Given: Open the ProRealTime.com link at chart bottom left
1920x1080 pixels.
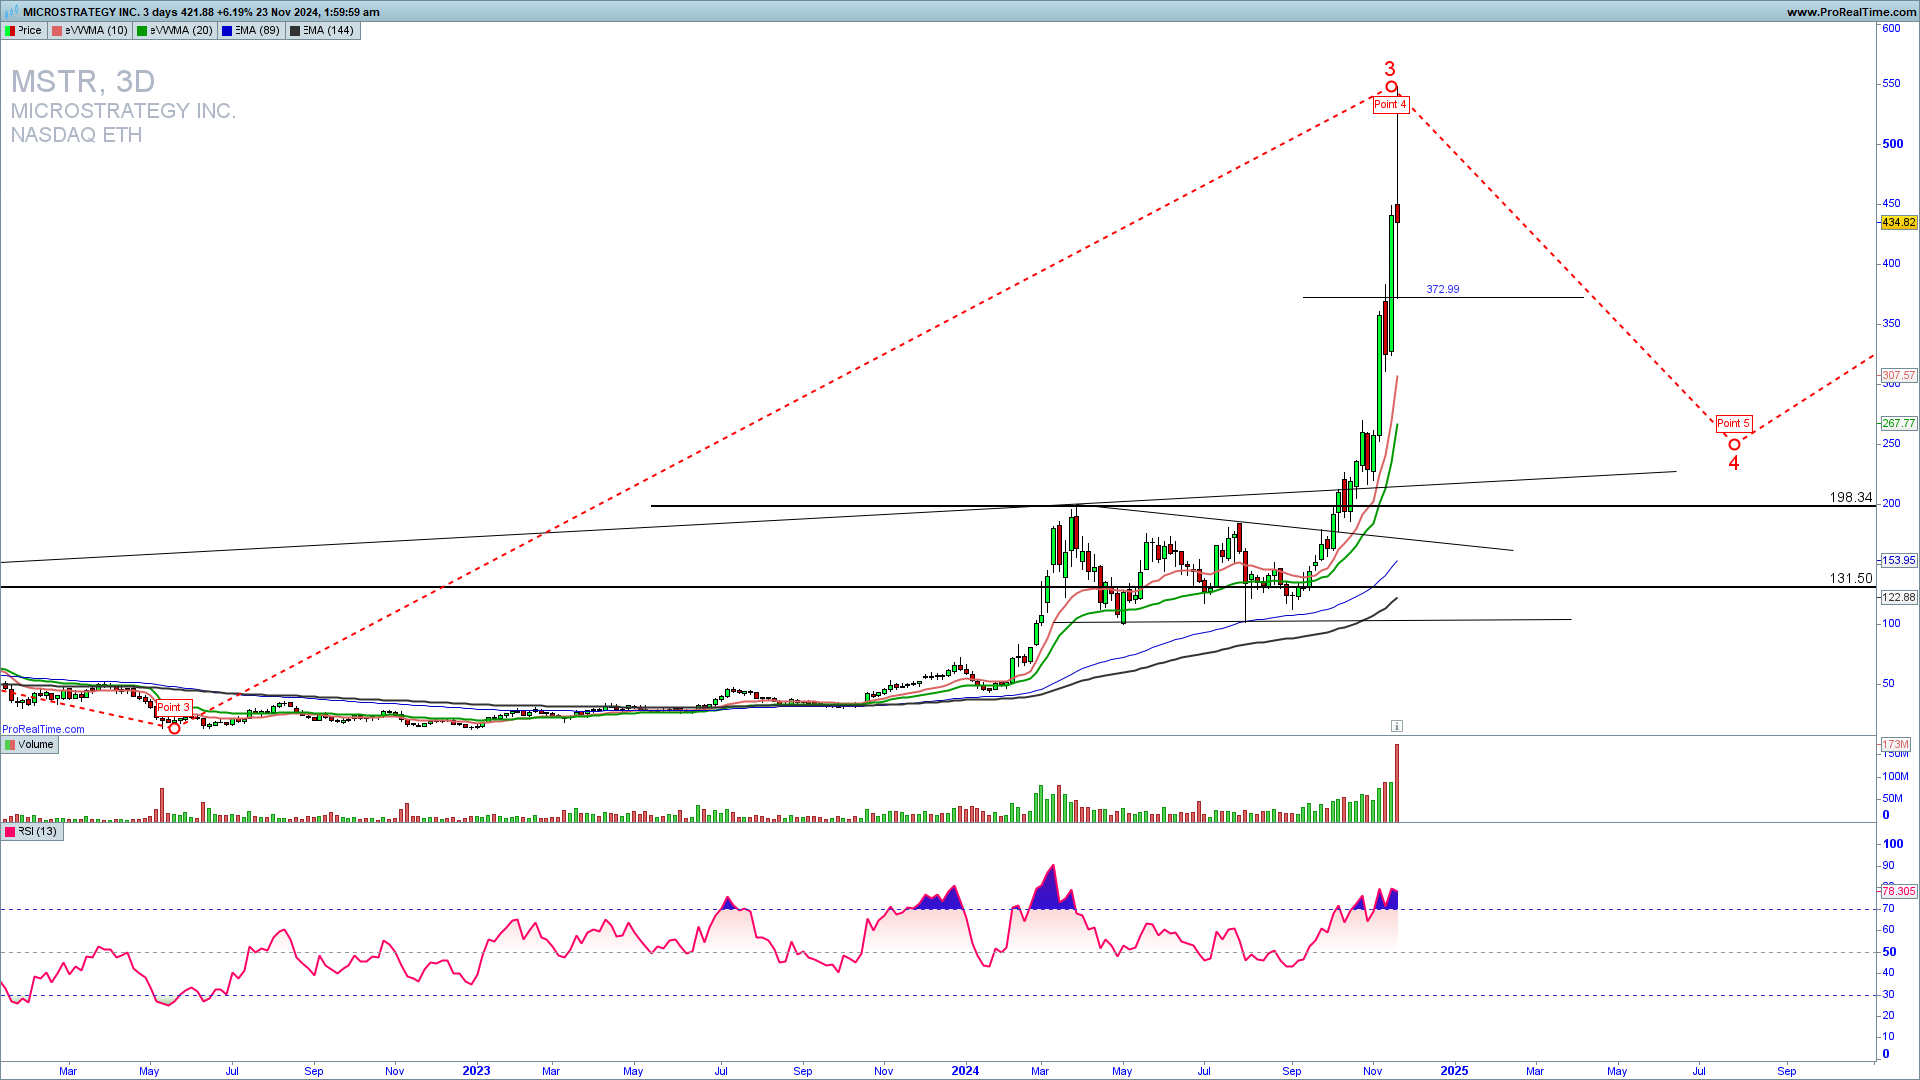Looking at the screenshot, I should coord(43,729).
